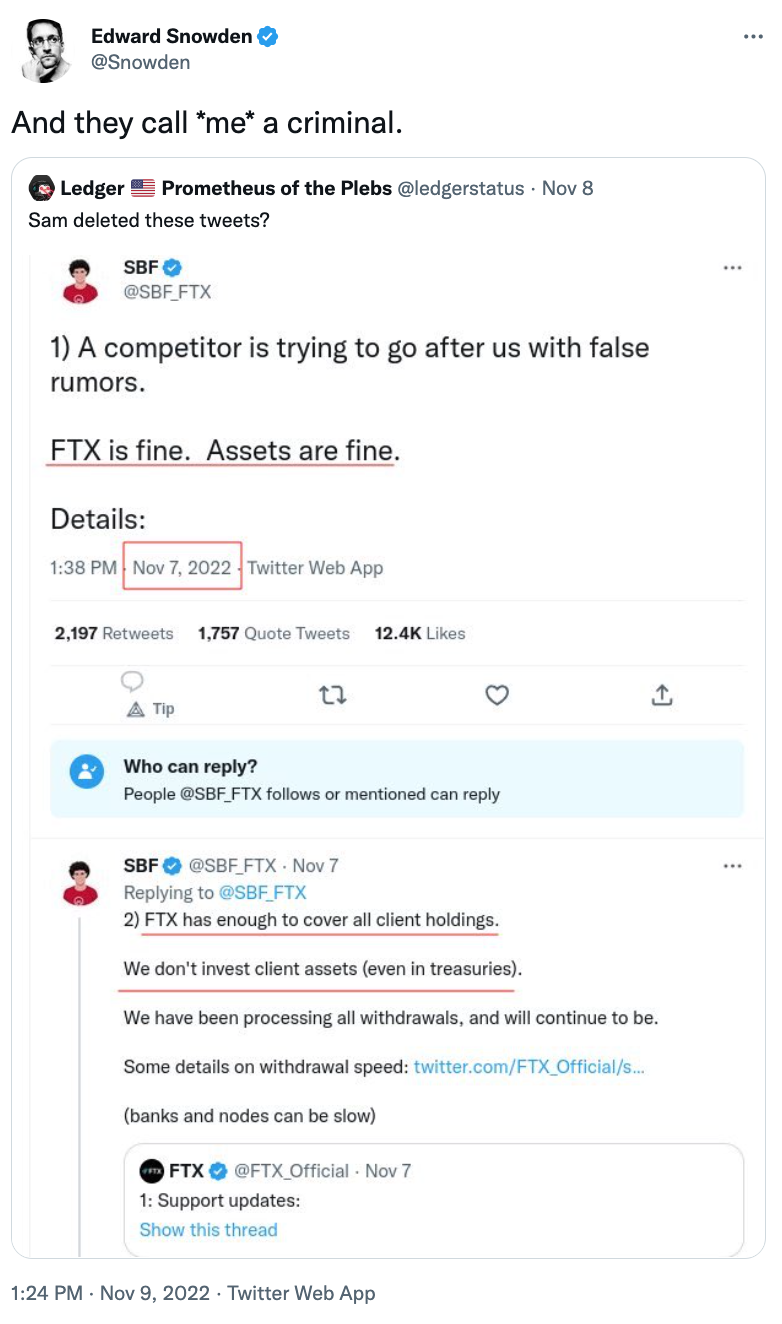Click the Who can reply people icon
The height and width of the screenshot is (1324, 782).
pos(87,771)
